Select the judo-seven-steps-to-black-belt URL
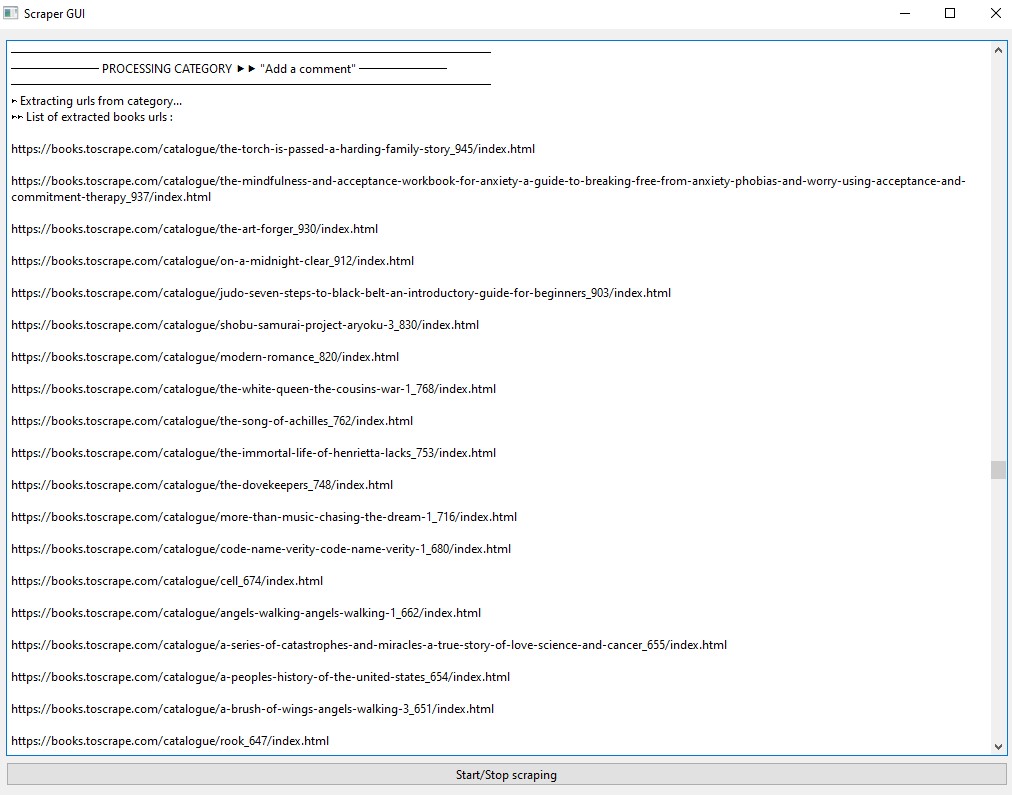1012x795 pixels. pyautogui.click(x=341, y=293)
